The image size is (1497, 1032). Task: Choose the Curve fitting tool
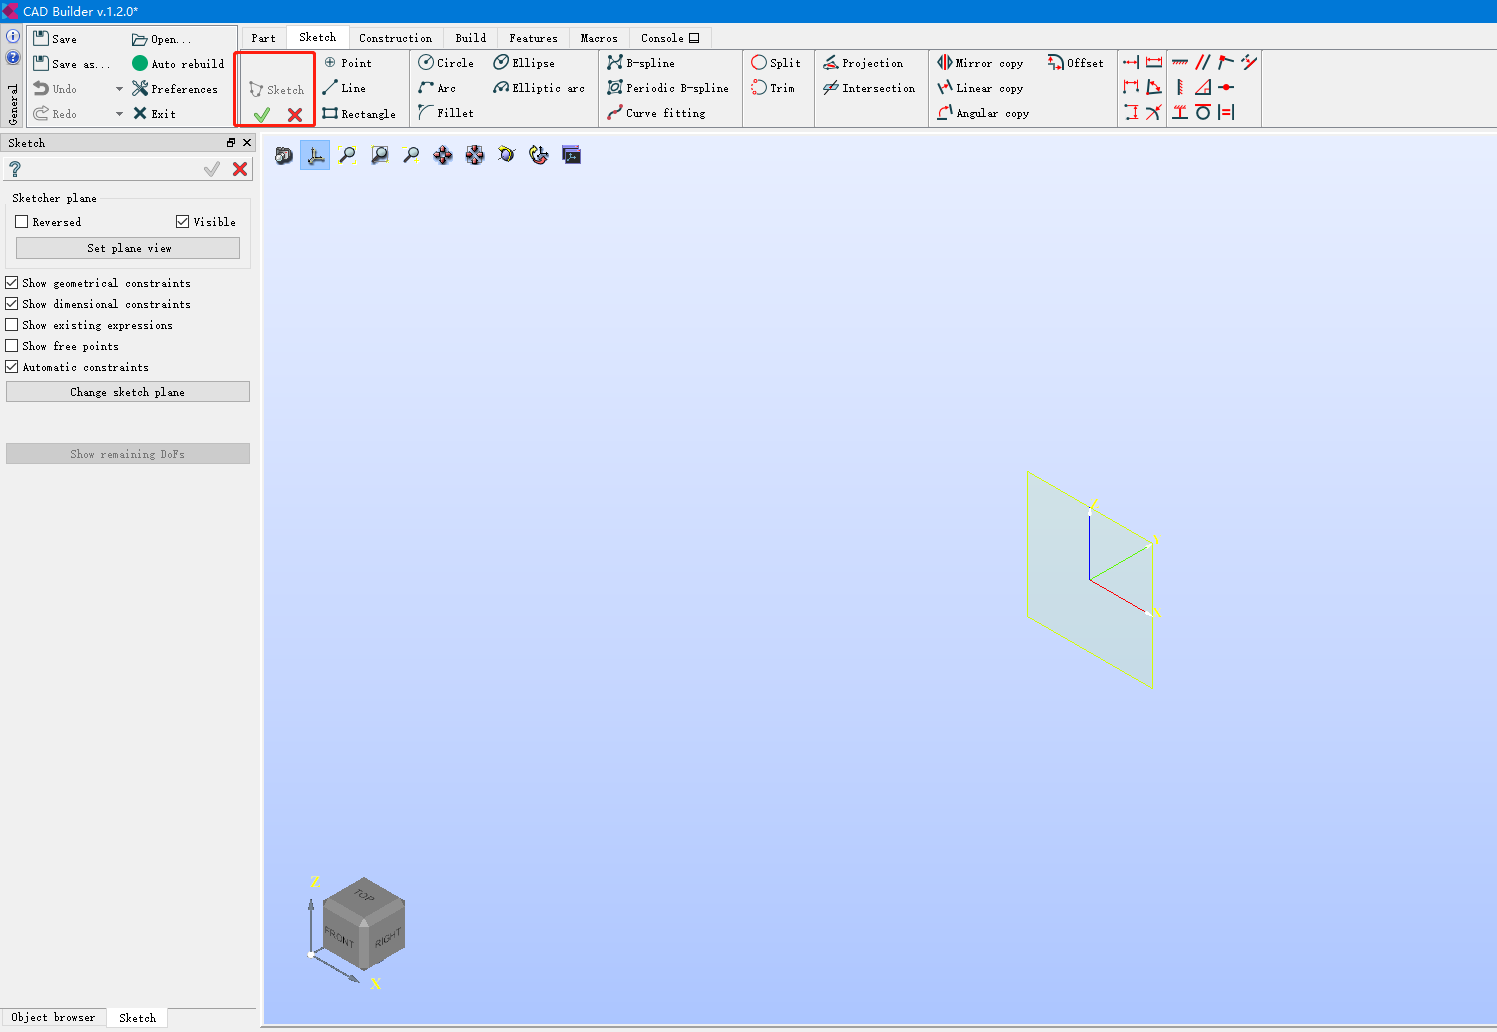coord(656,113)
